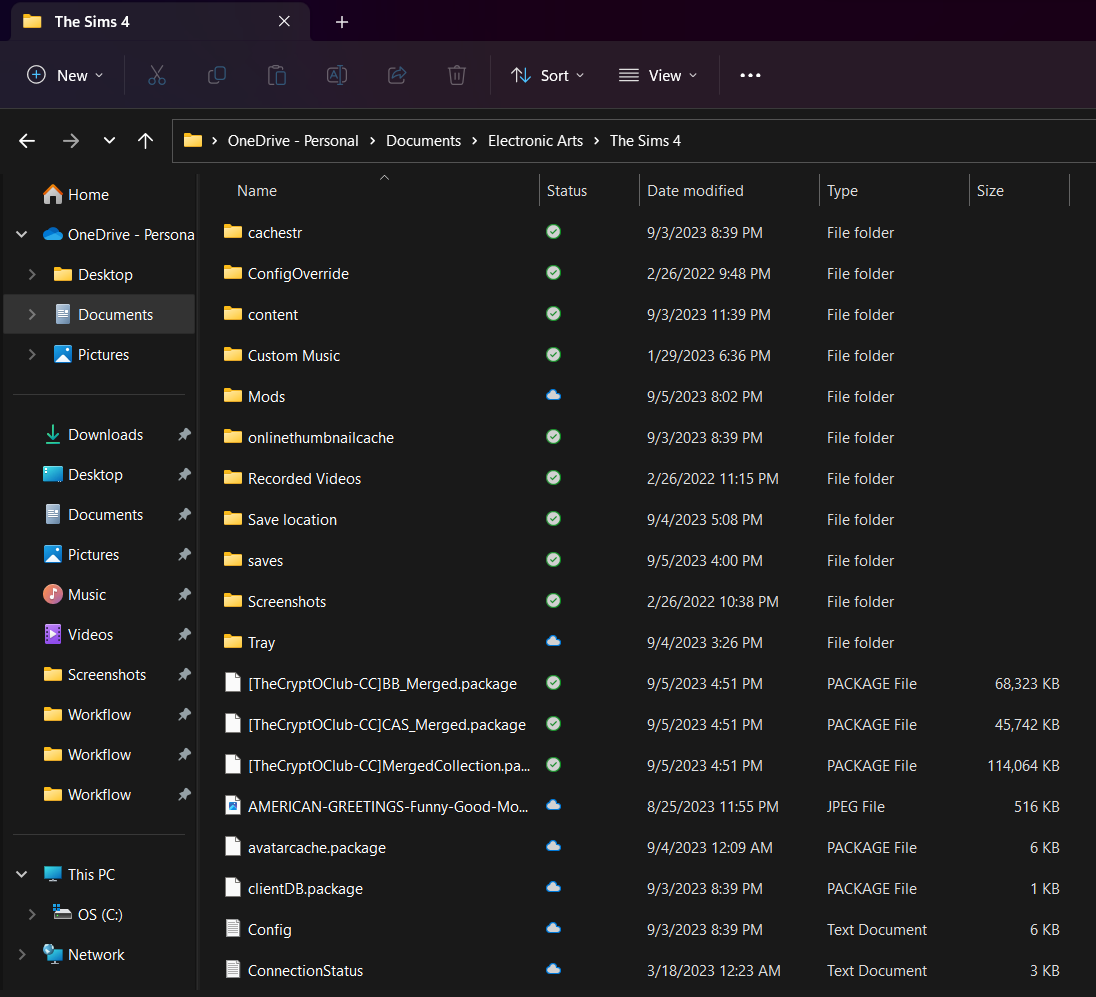The width and height of the screenshot is (1096, 997).
Task: Click the Rename icon in toolbar
Action: point(337,75)
